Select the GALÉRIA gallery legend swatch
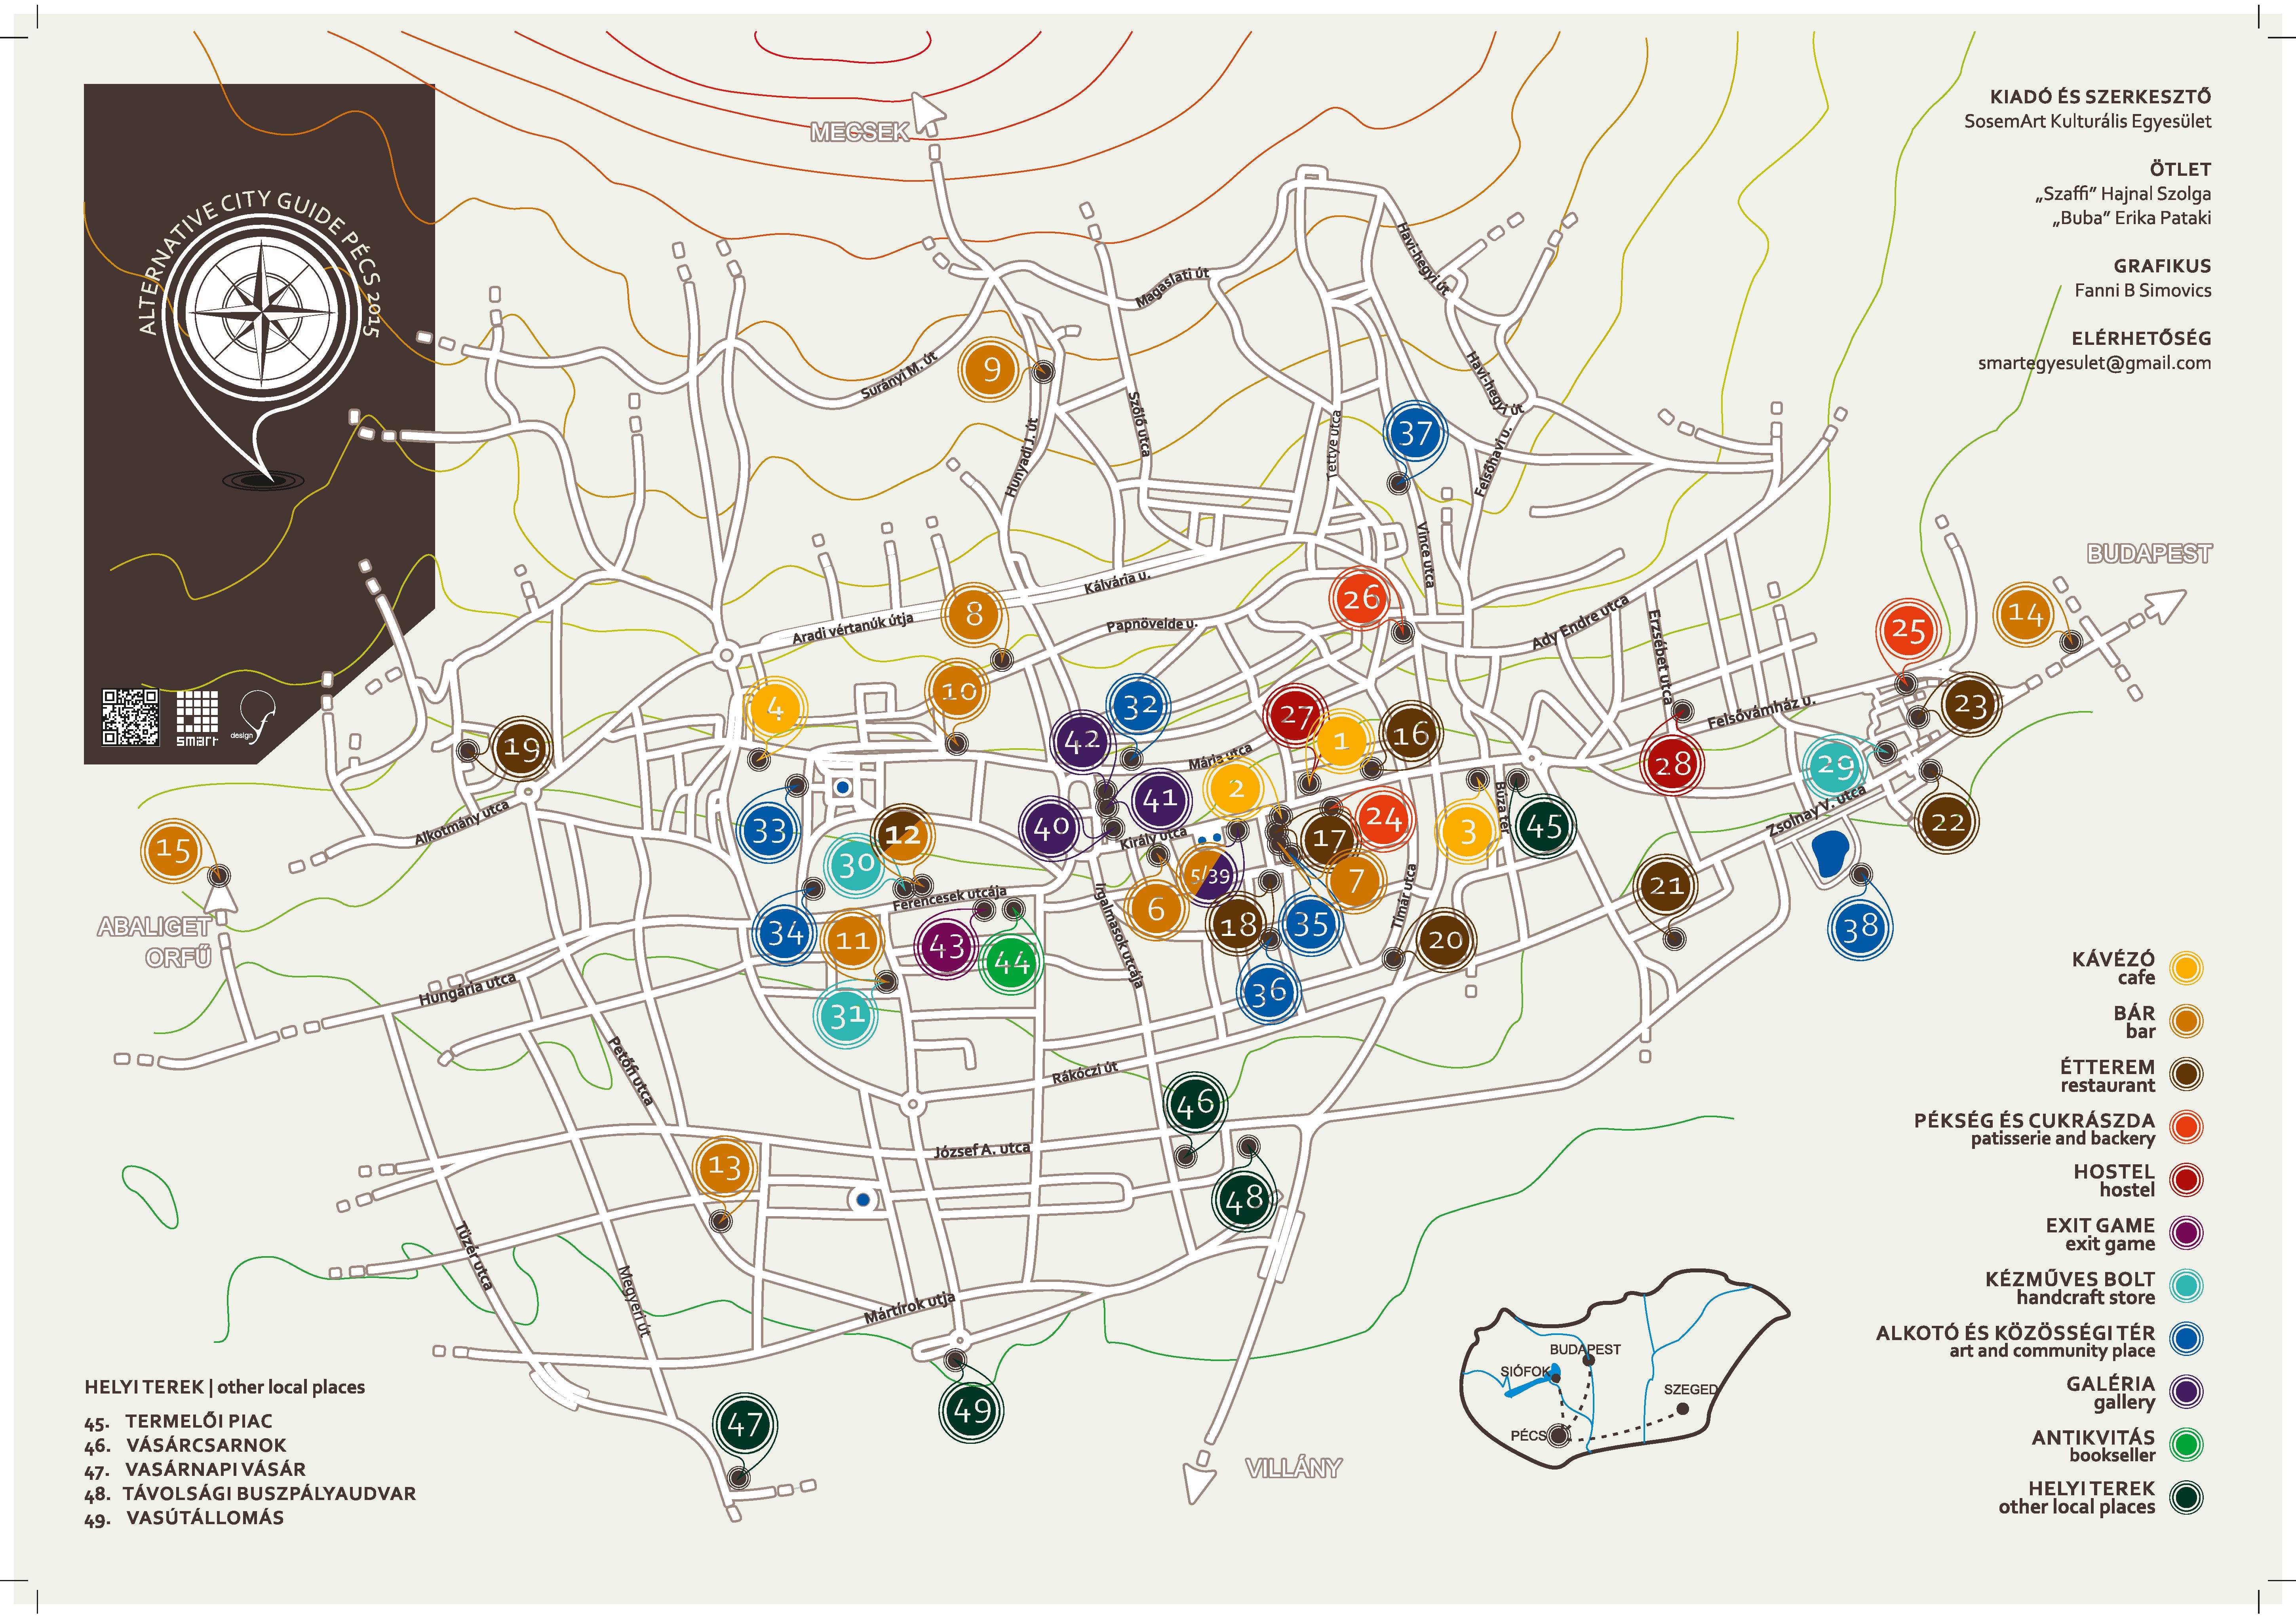This screenshot has width=2296, height=1618. pos(2186,1391)
